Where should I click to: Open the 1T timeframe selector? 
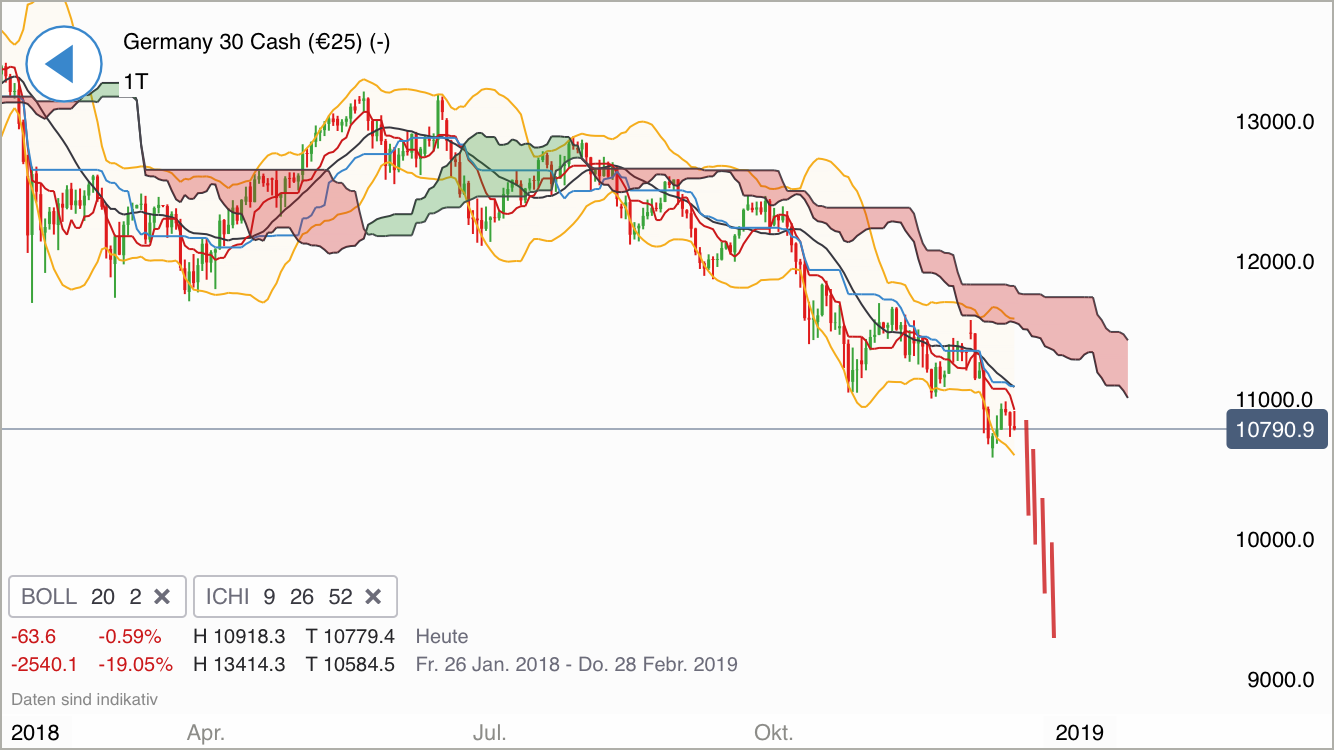point(135,82)
